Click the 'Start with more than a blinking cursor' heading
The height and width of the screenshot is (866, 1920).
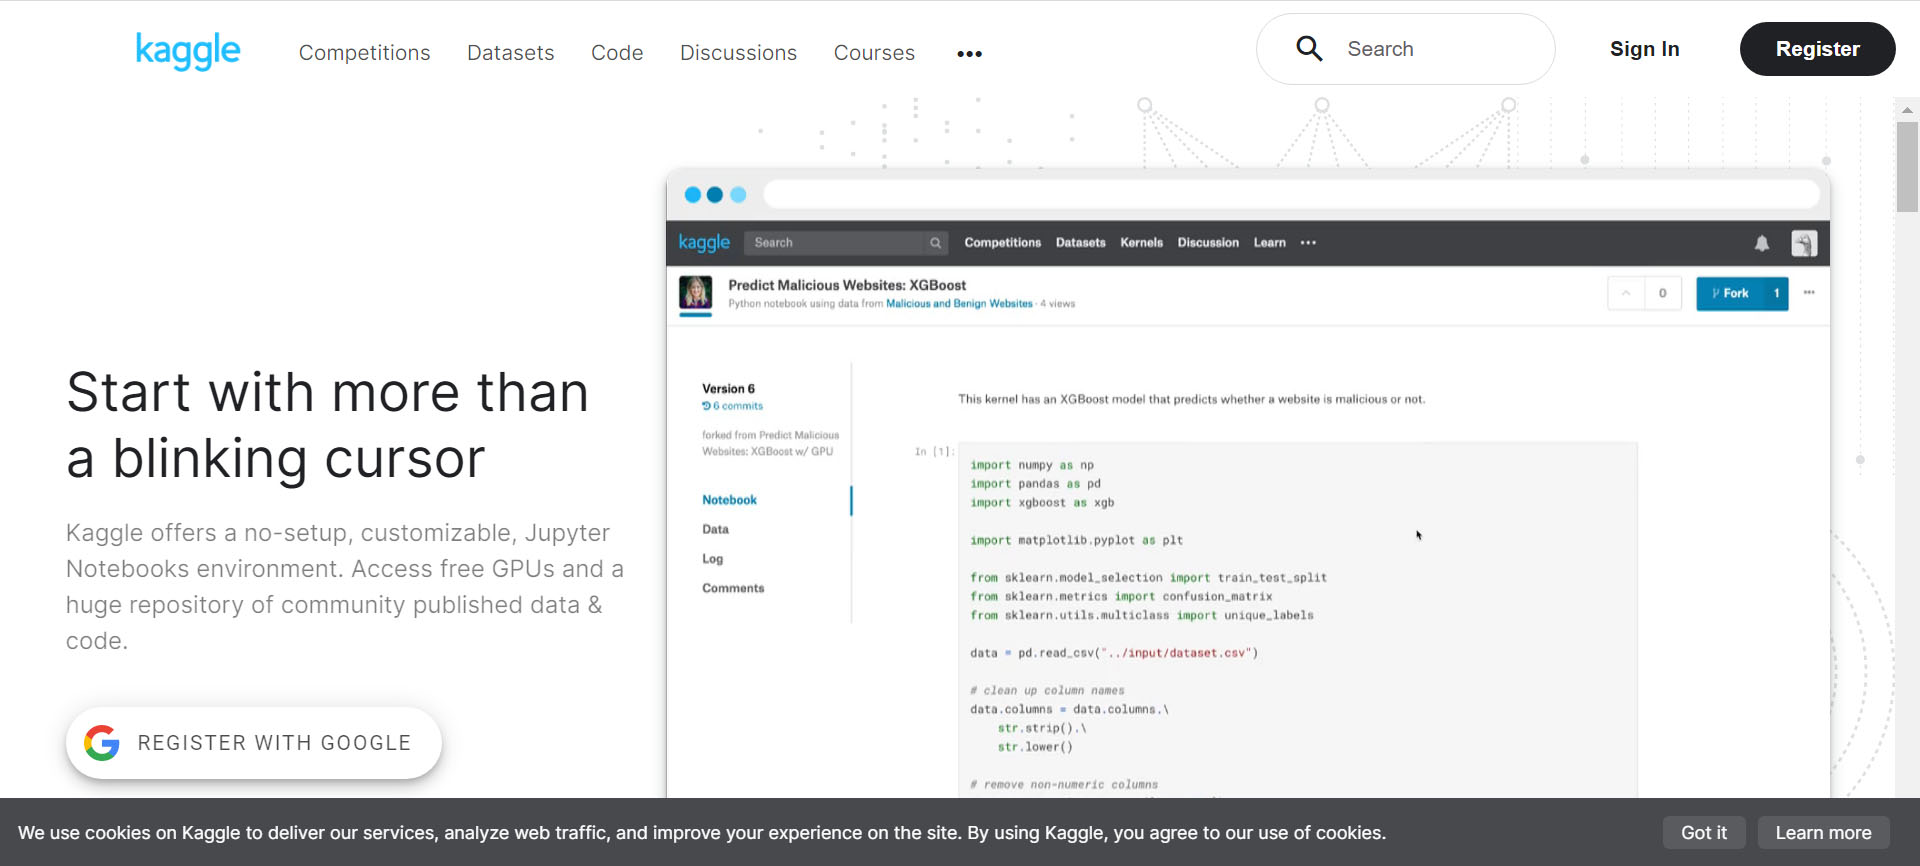[328, 425]
